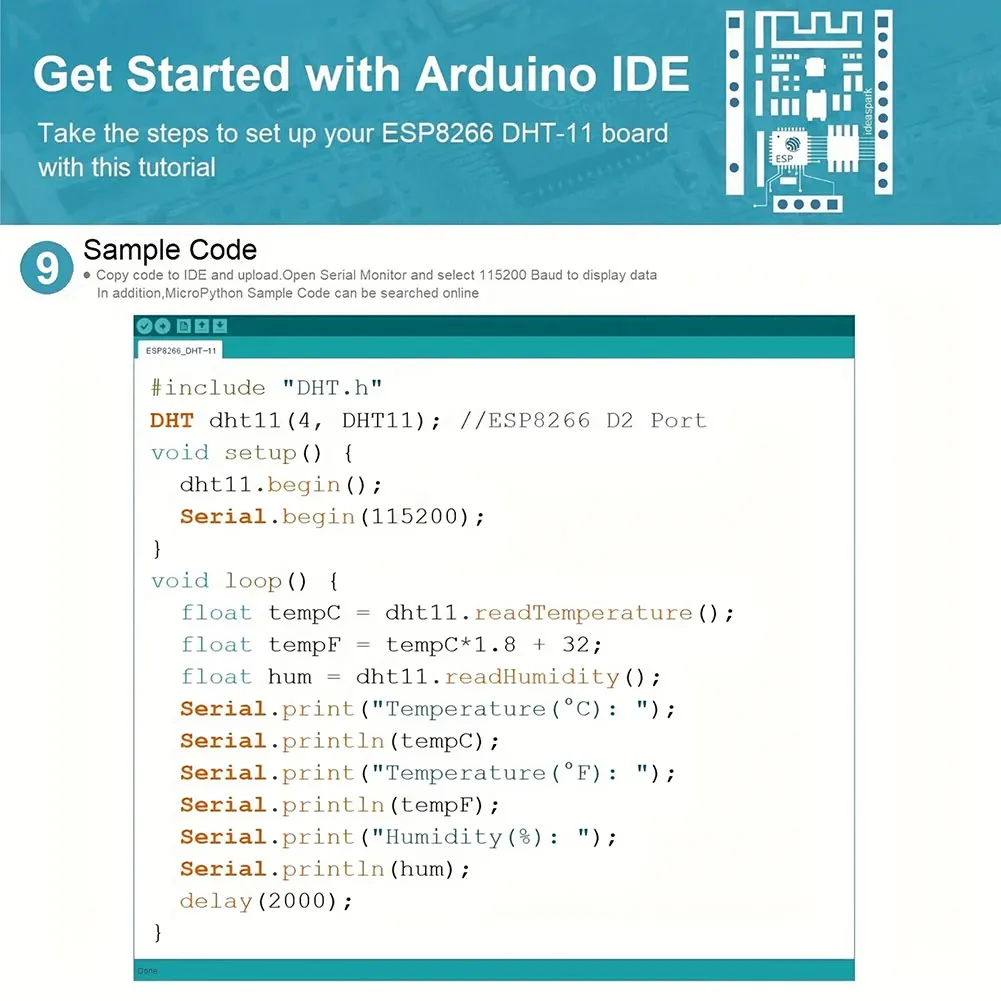Click the Save sketch down-arrow icon
The width and height of the screenshot is (1001, 1001).
220,326
